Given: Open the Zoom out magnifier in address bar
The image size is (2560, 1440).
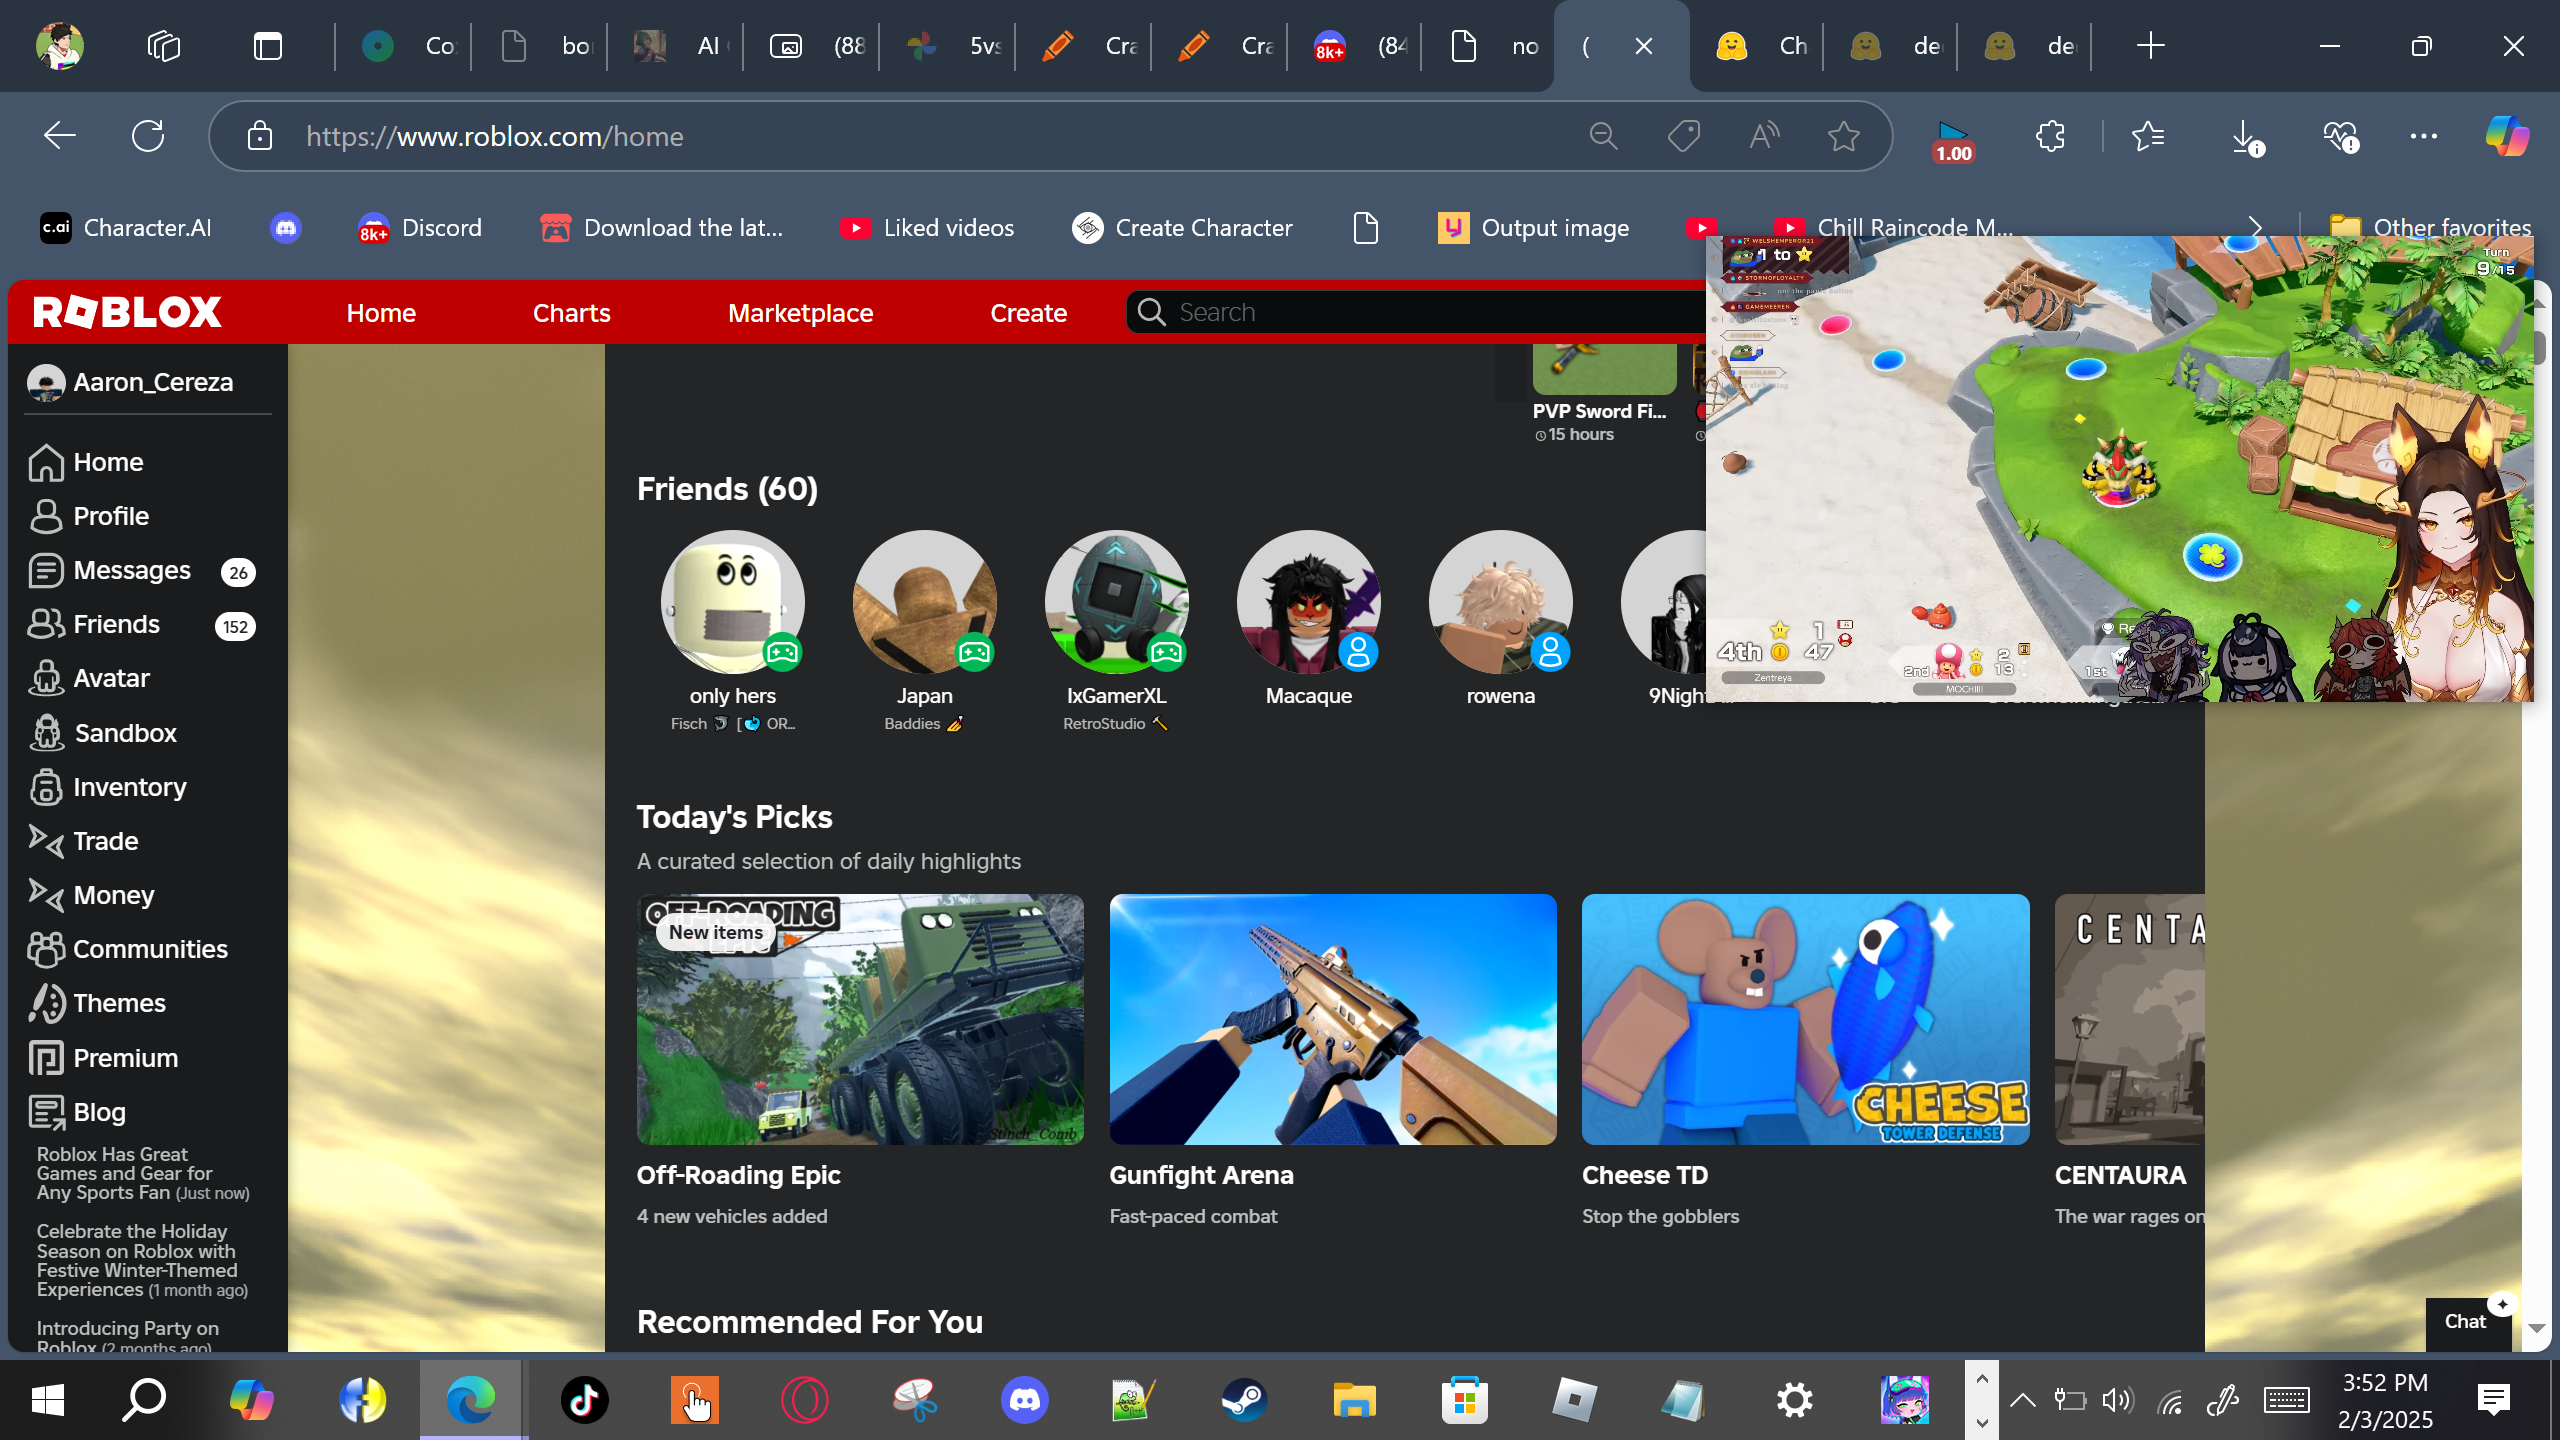Looking at the screenshot, I should pyautogui.click(x=1604, y=136).
